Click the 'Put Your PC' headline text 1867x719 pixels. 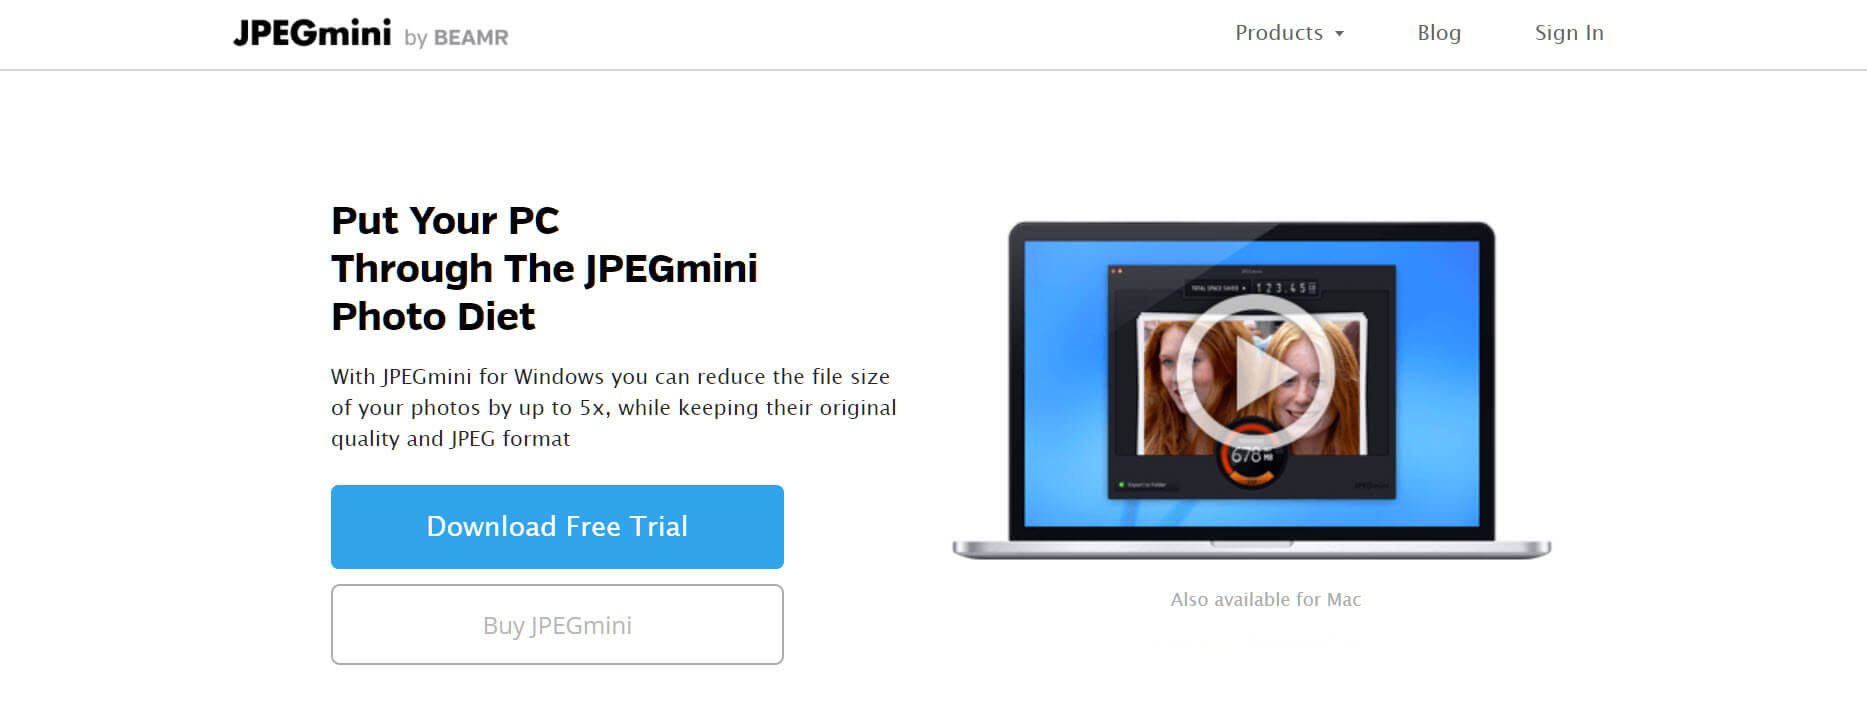(x=445, y=221)
